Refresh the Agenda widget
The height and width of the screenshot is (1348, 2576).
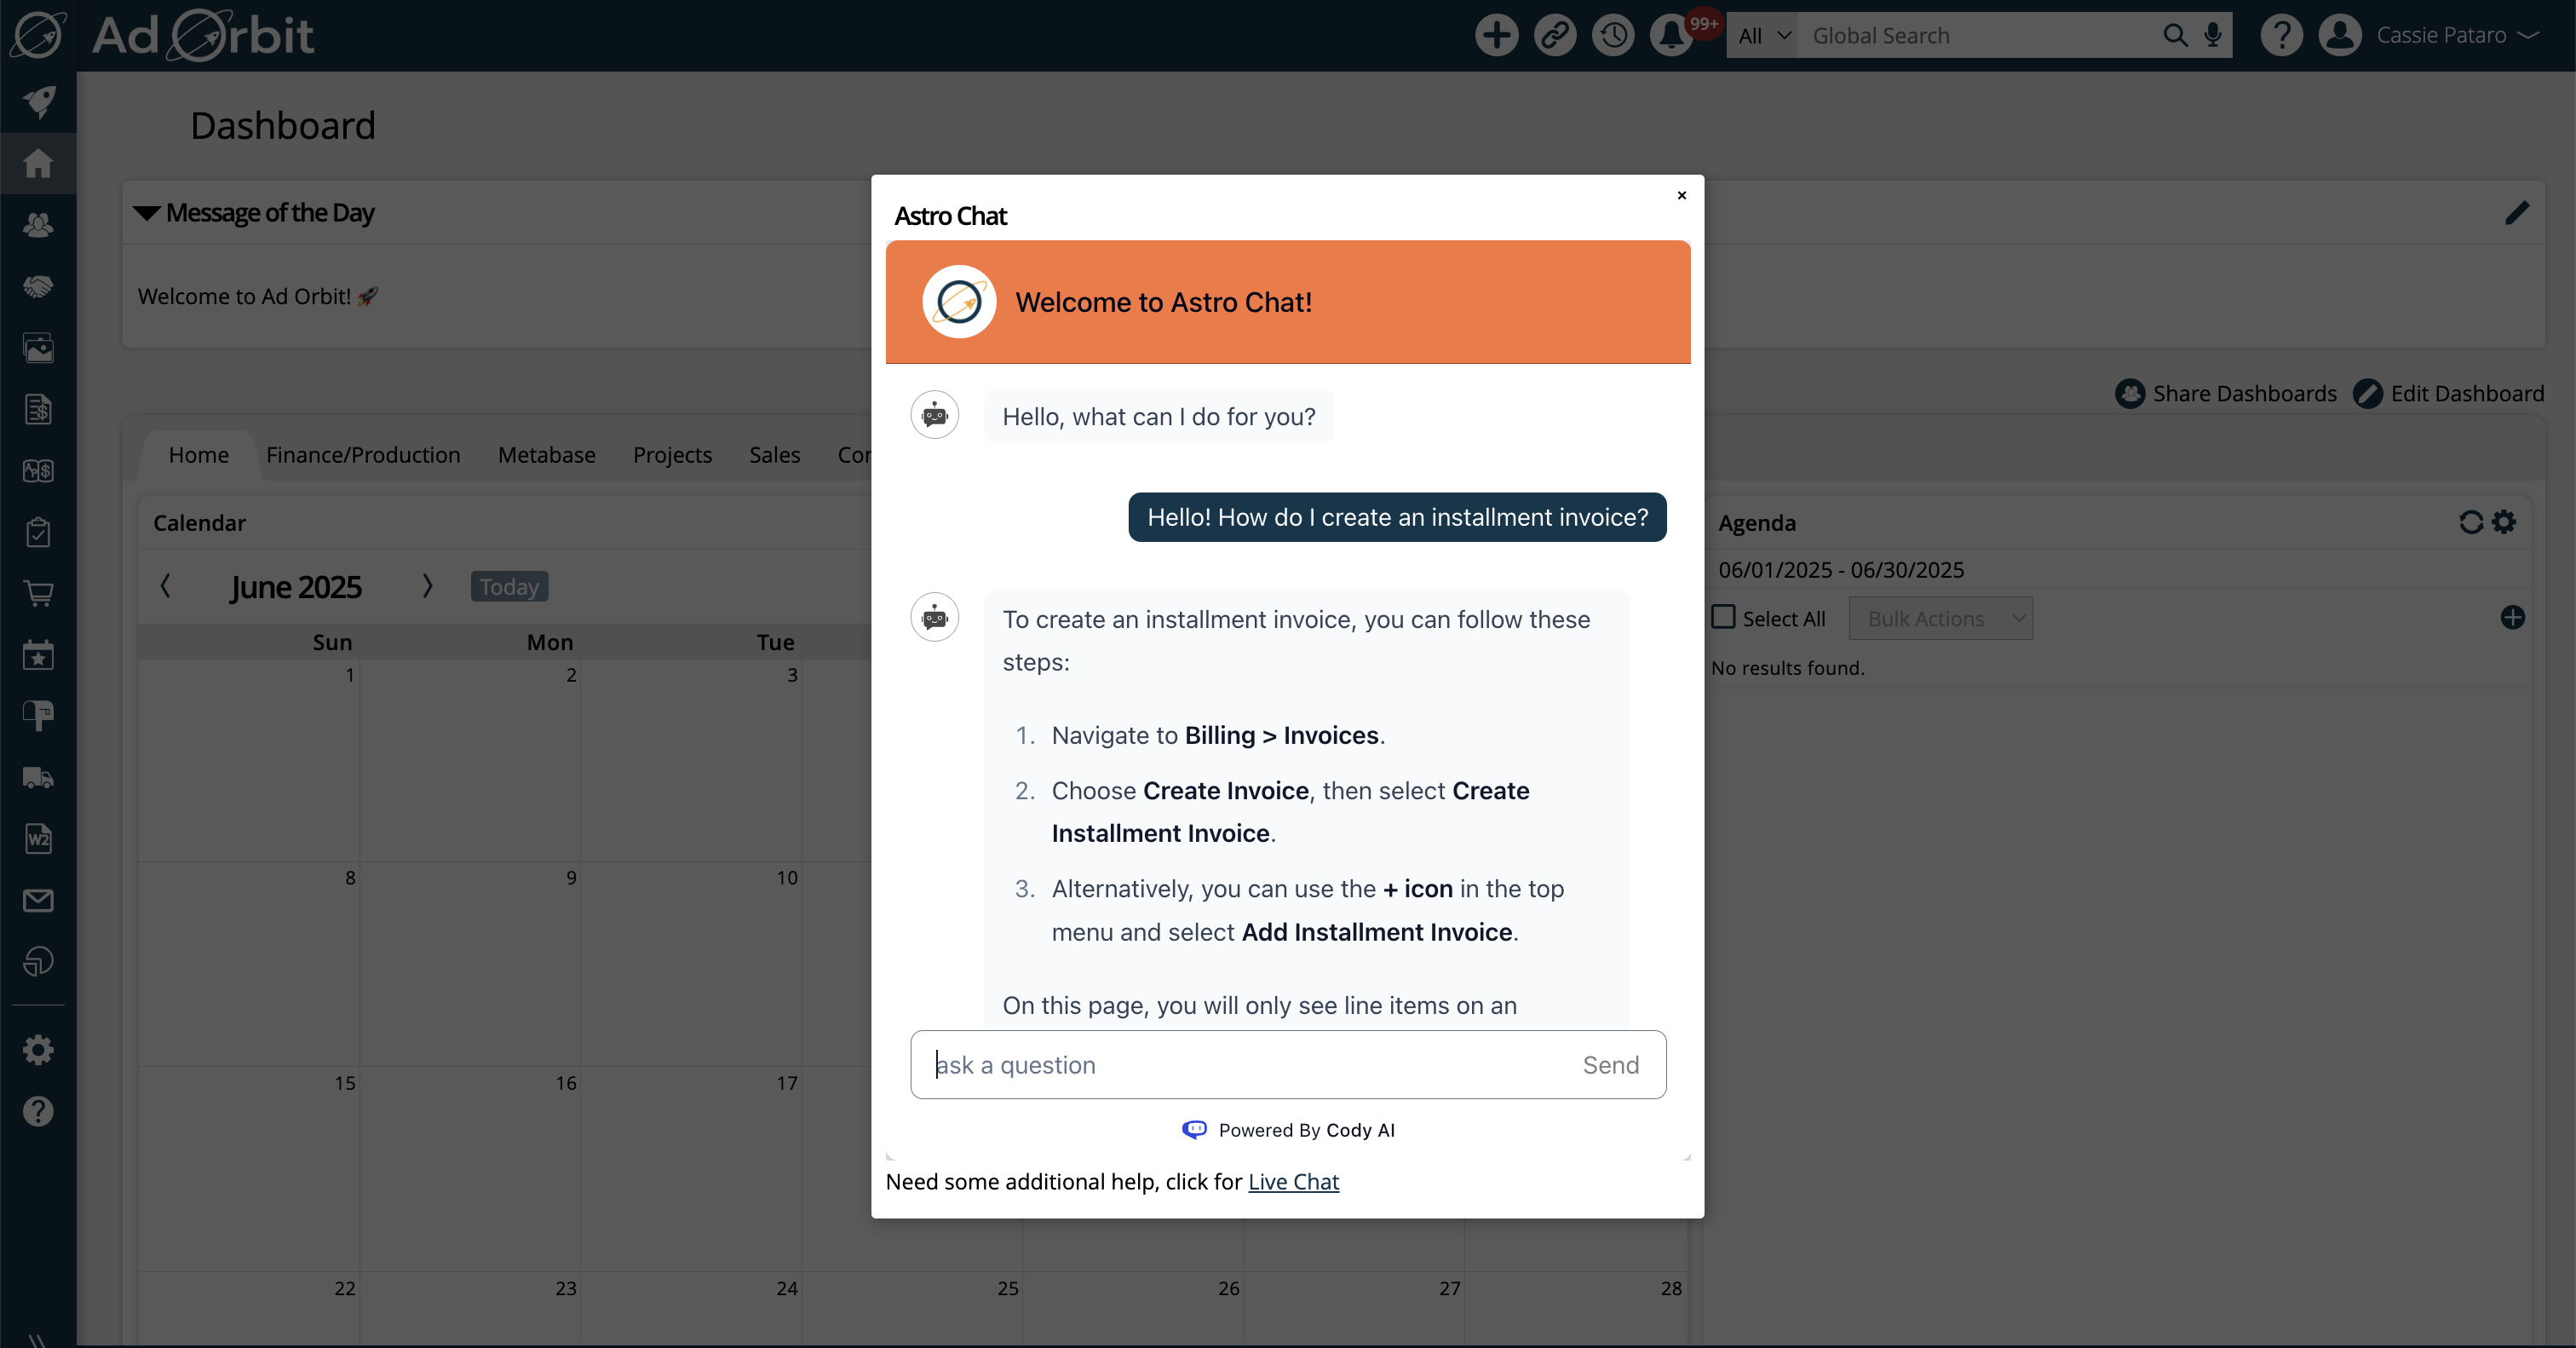[2471, 522]
